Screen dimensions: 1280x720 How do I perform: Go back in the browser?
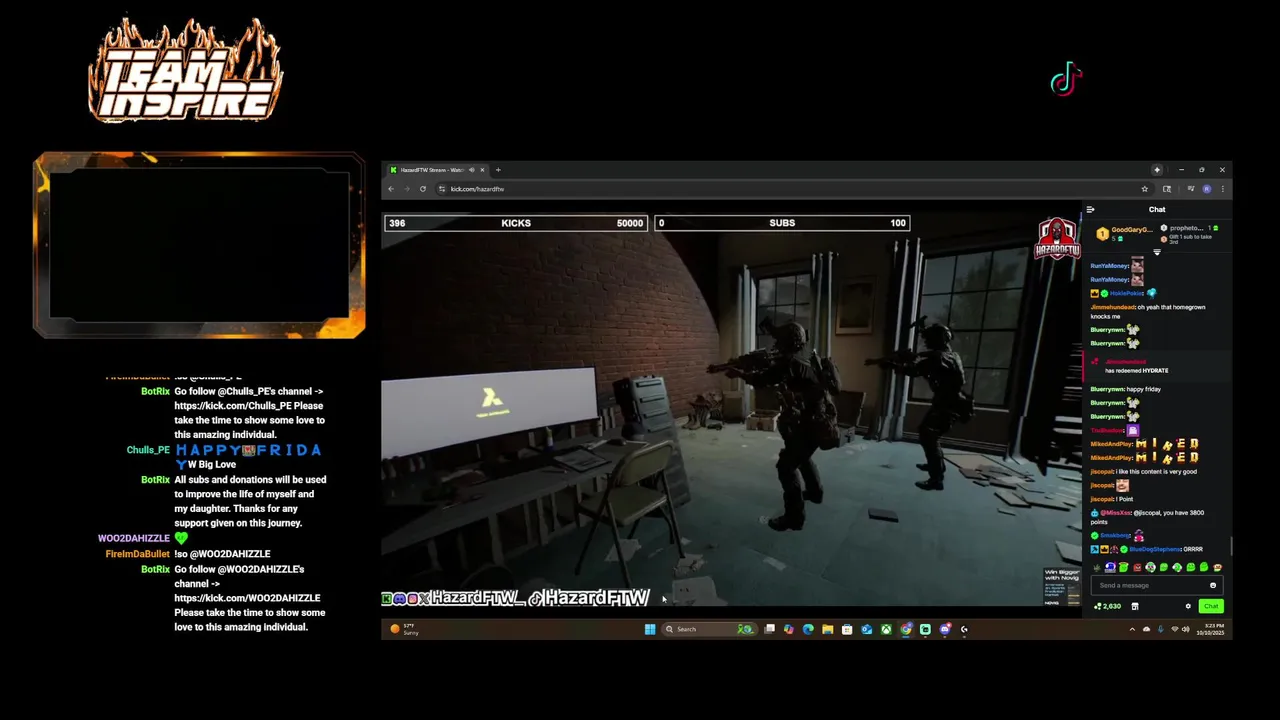[391, 189]
